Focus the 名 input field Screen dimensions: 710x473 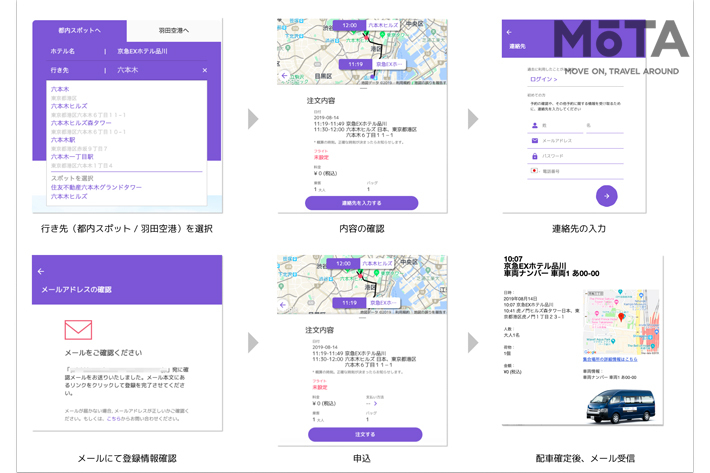[604, 126]
